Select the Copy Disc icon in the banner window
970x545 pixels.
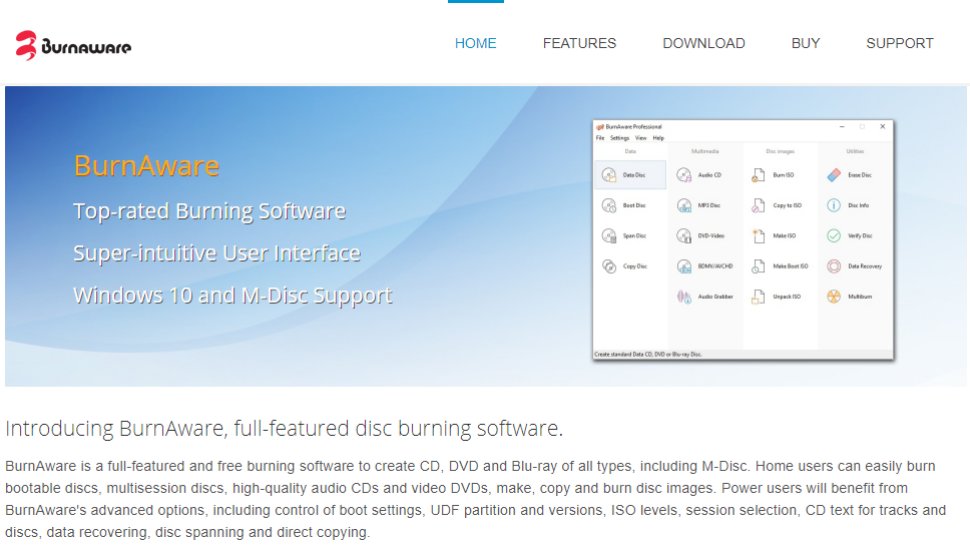tap(609, 266)
